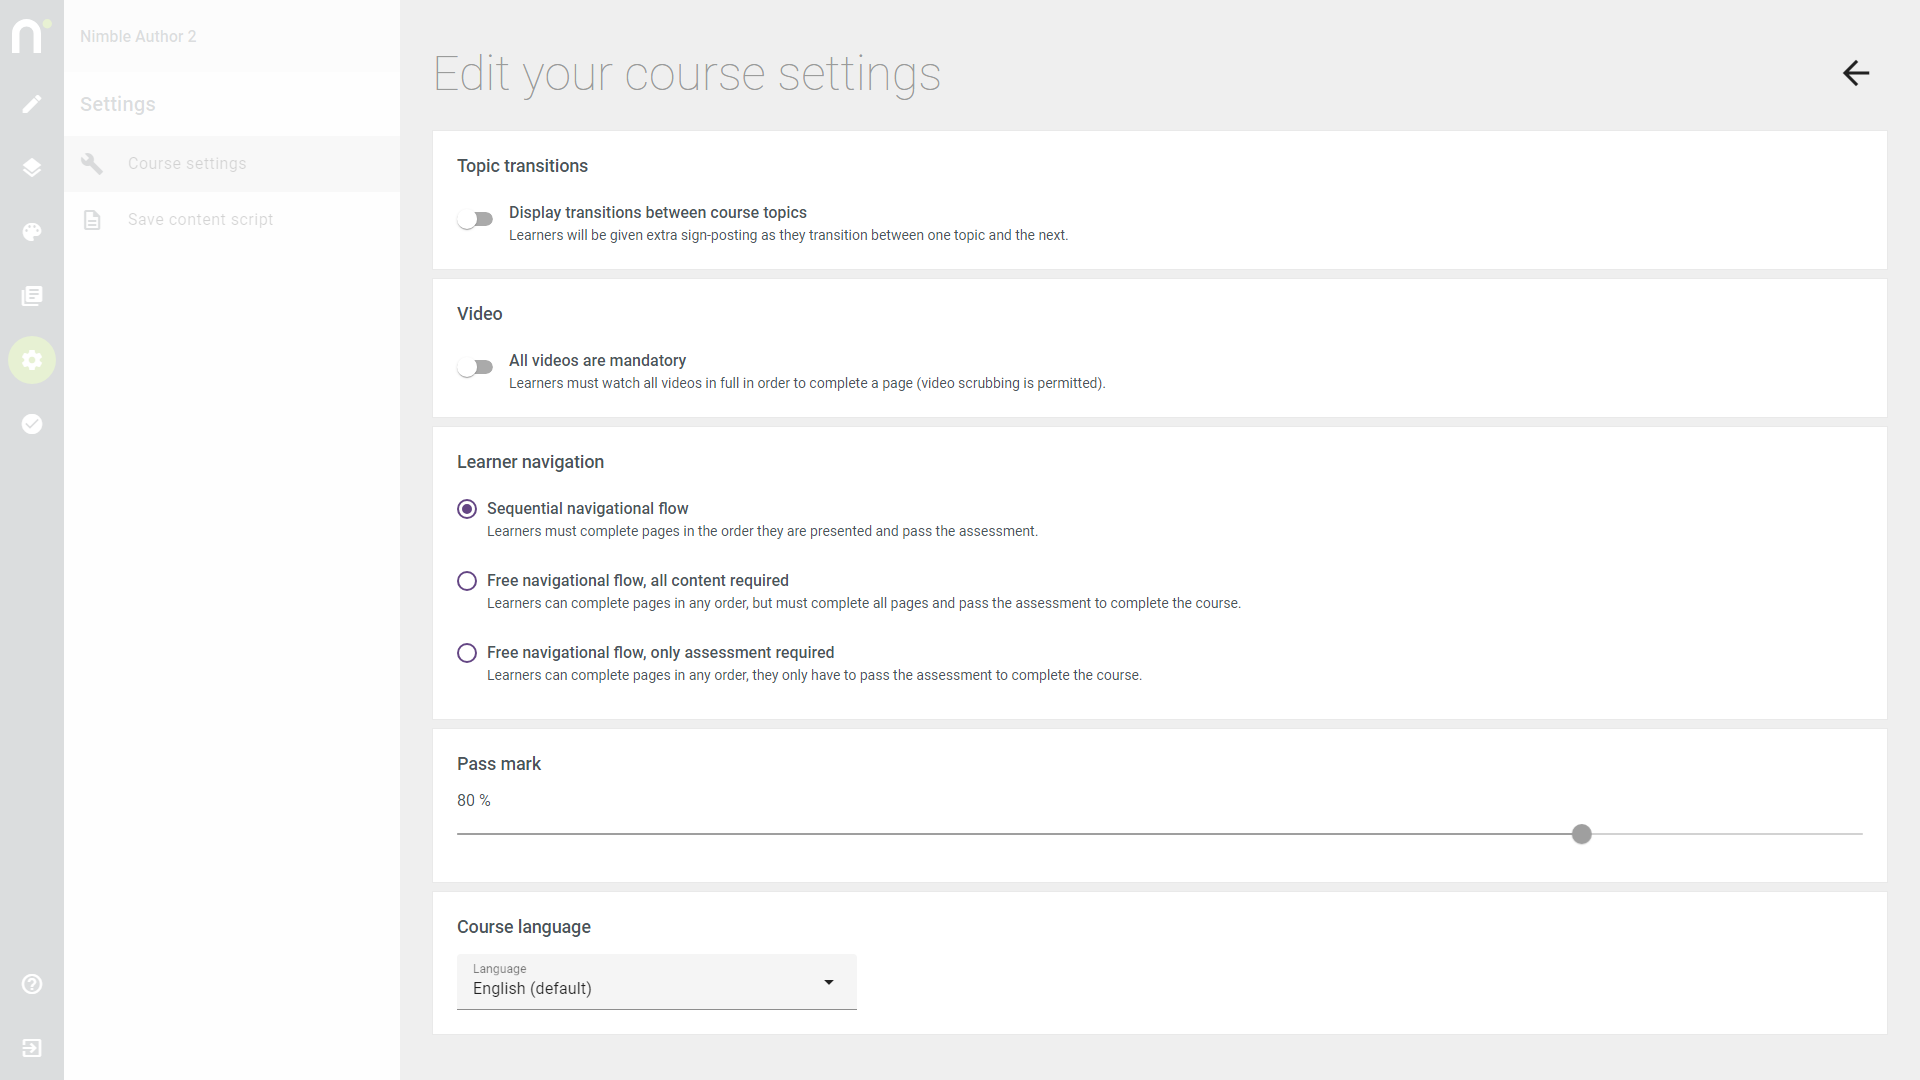Select Course settings in the Settings menu
Image resolution: width=1920 pixels, height=1080 pixels.
tap(187, 163)
